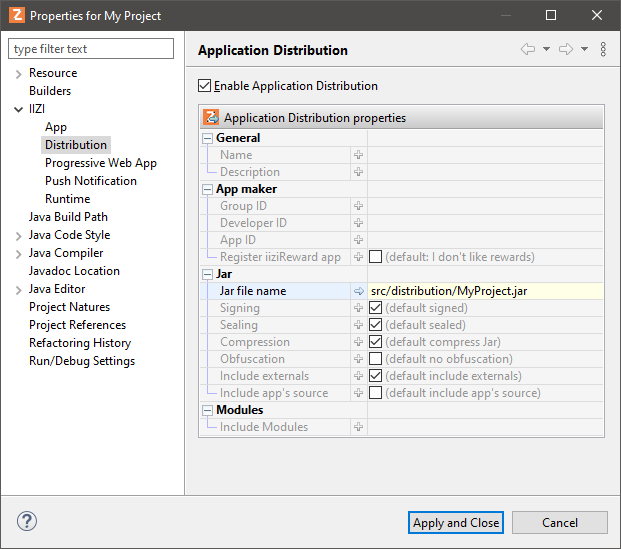Viewport: 621px width, 549px height.
Task: Select Refactoring History
Action: 80,343
